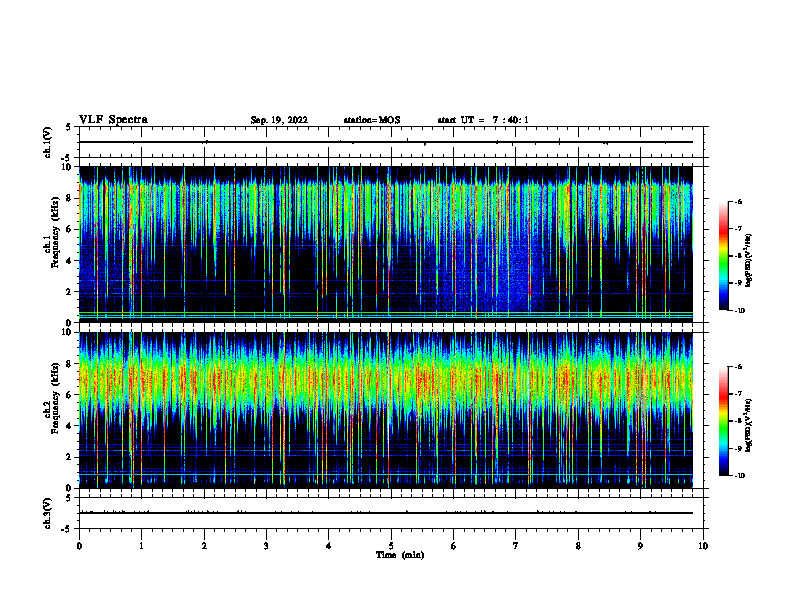The width and height of the screenshot is (792, 612).
Task: Click time axis tick label 4
Action: click(329, 546)
